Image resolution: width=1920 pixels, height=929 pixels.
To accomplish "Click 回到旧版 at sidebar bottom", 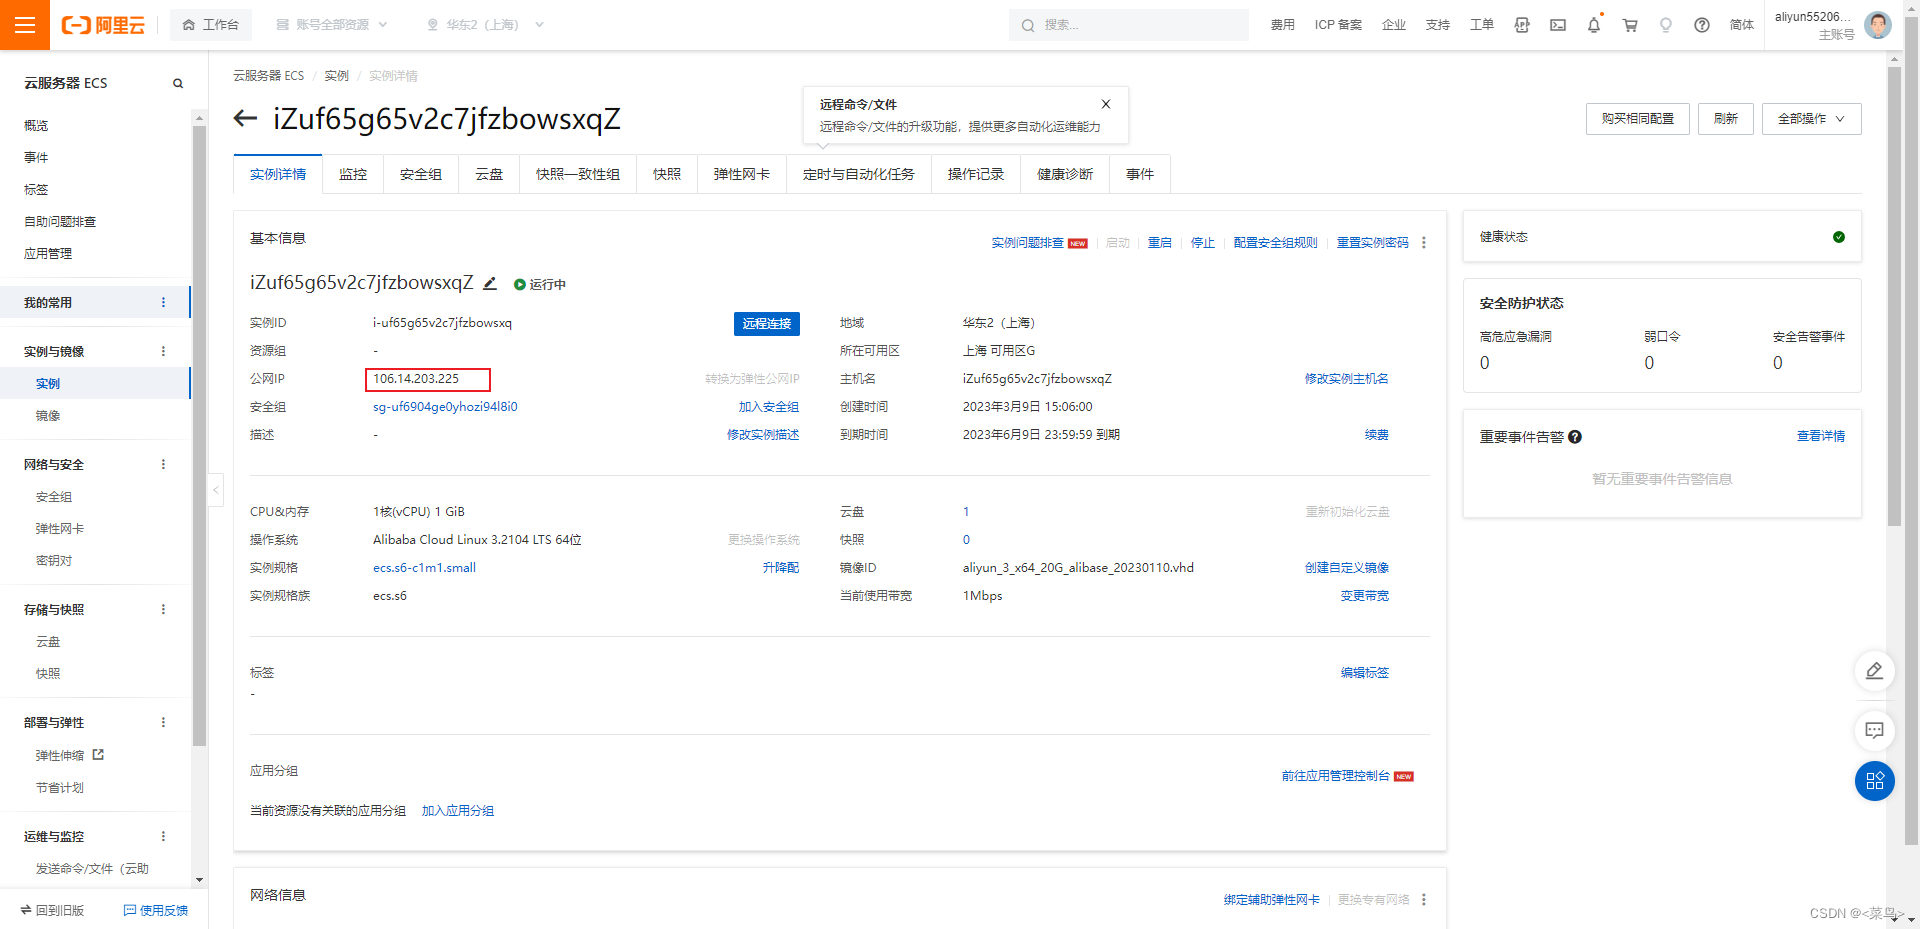I will tap(52, 911).
